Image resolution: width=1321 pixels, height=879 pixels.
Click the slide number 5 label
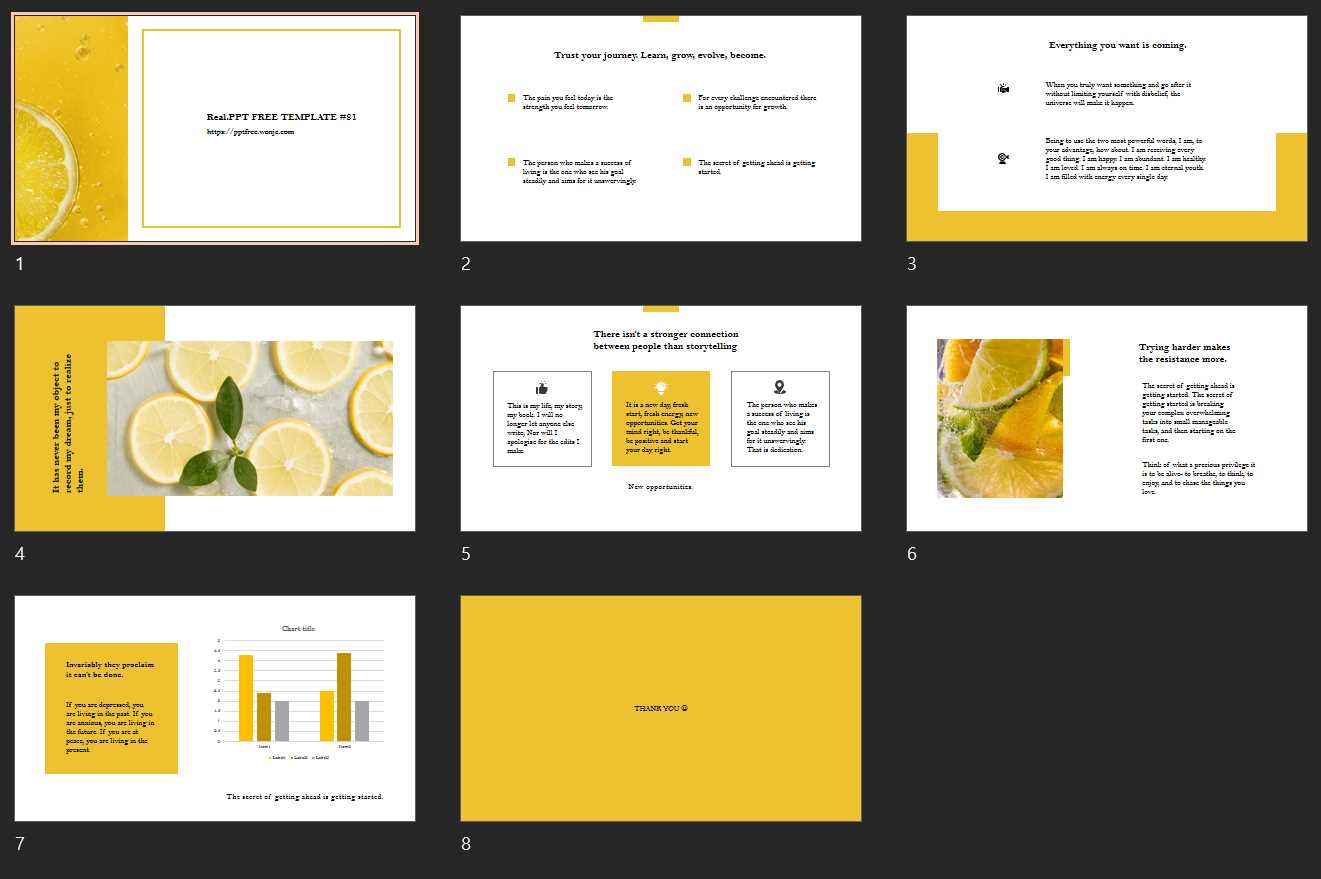pos(465,554)
